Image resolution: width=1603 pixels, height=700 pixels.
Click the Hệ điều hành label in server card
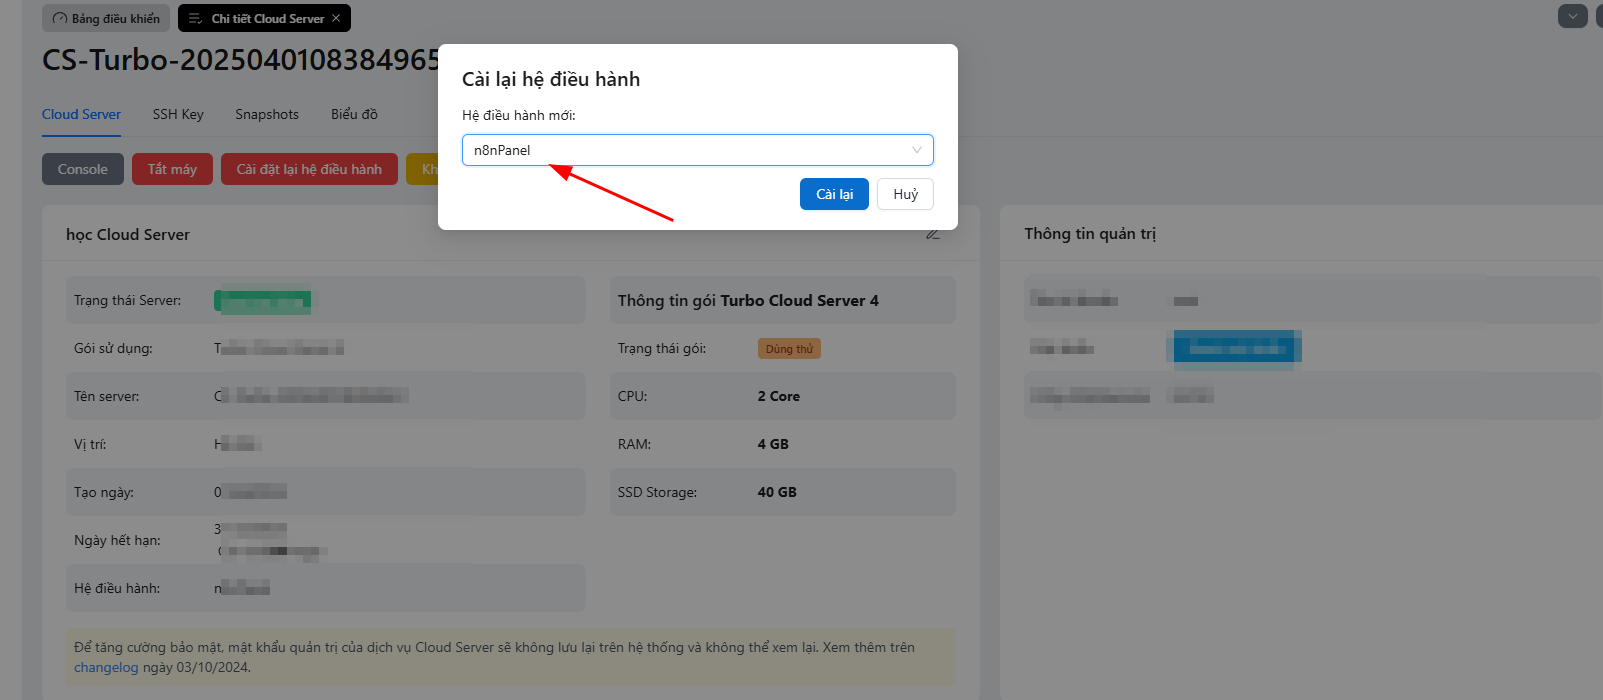pos(117,588)
